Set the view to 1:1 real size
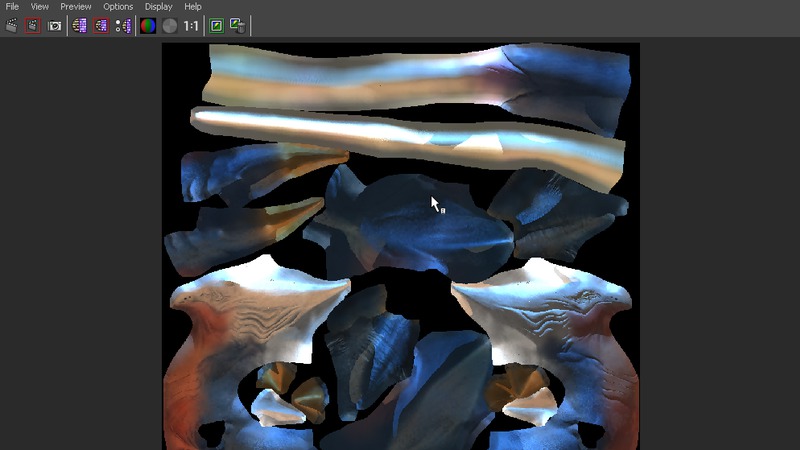Image resolution: width=800 pixels, height=450 pixels. tap(191, 26)
